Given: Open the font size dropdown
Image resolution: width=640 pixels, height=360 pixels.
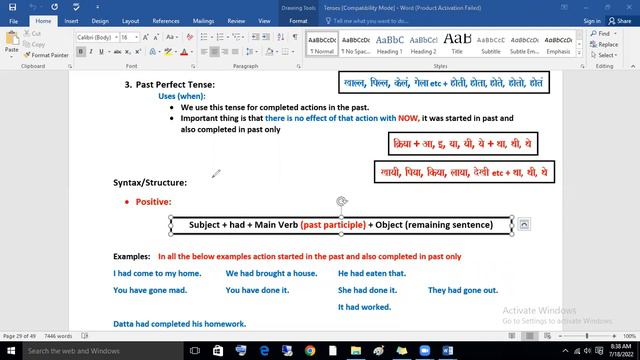Looking at the screenshot, I should (136, 37).
